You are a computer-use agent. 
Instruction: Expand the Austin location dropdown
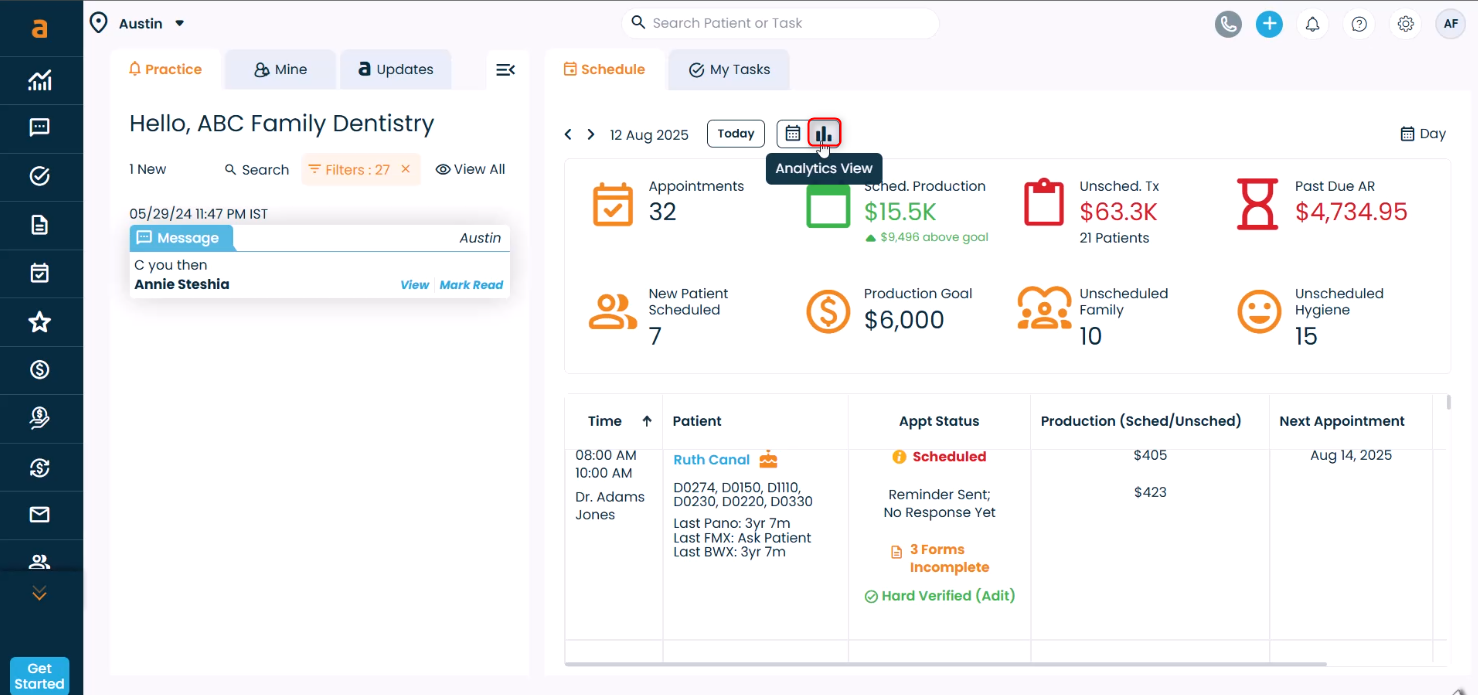pos(180,23)
